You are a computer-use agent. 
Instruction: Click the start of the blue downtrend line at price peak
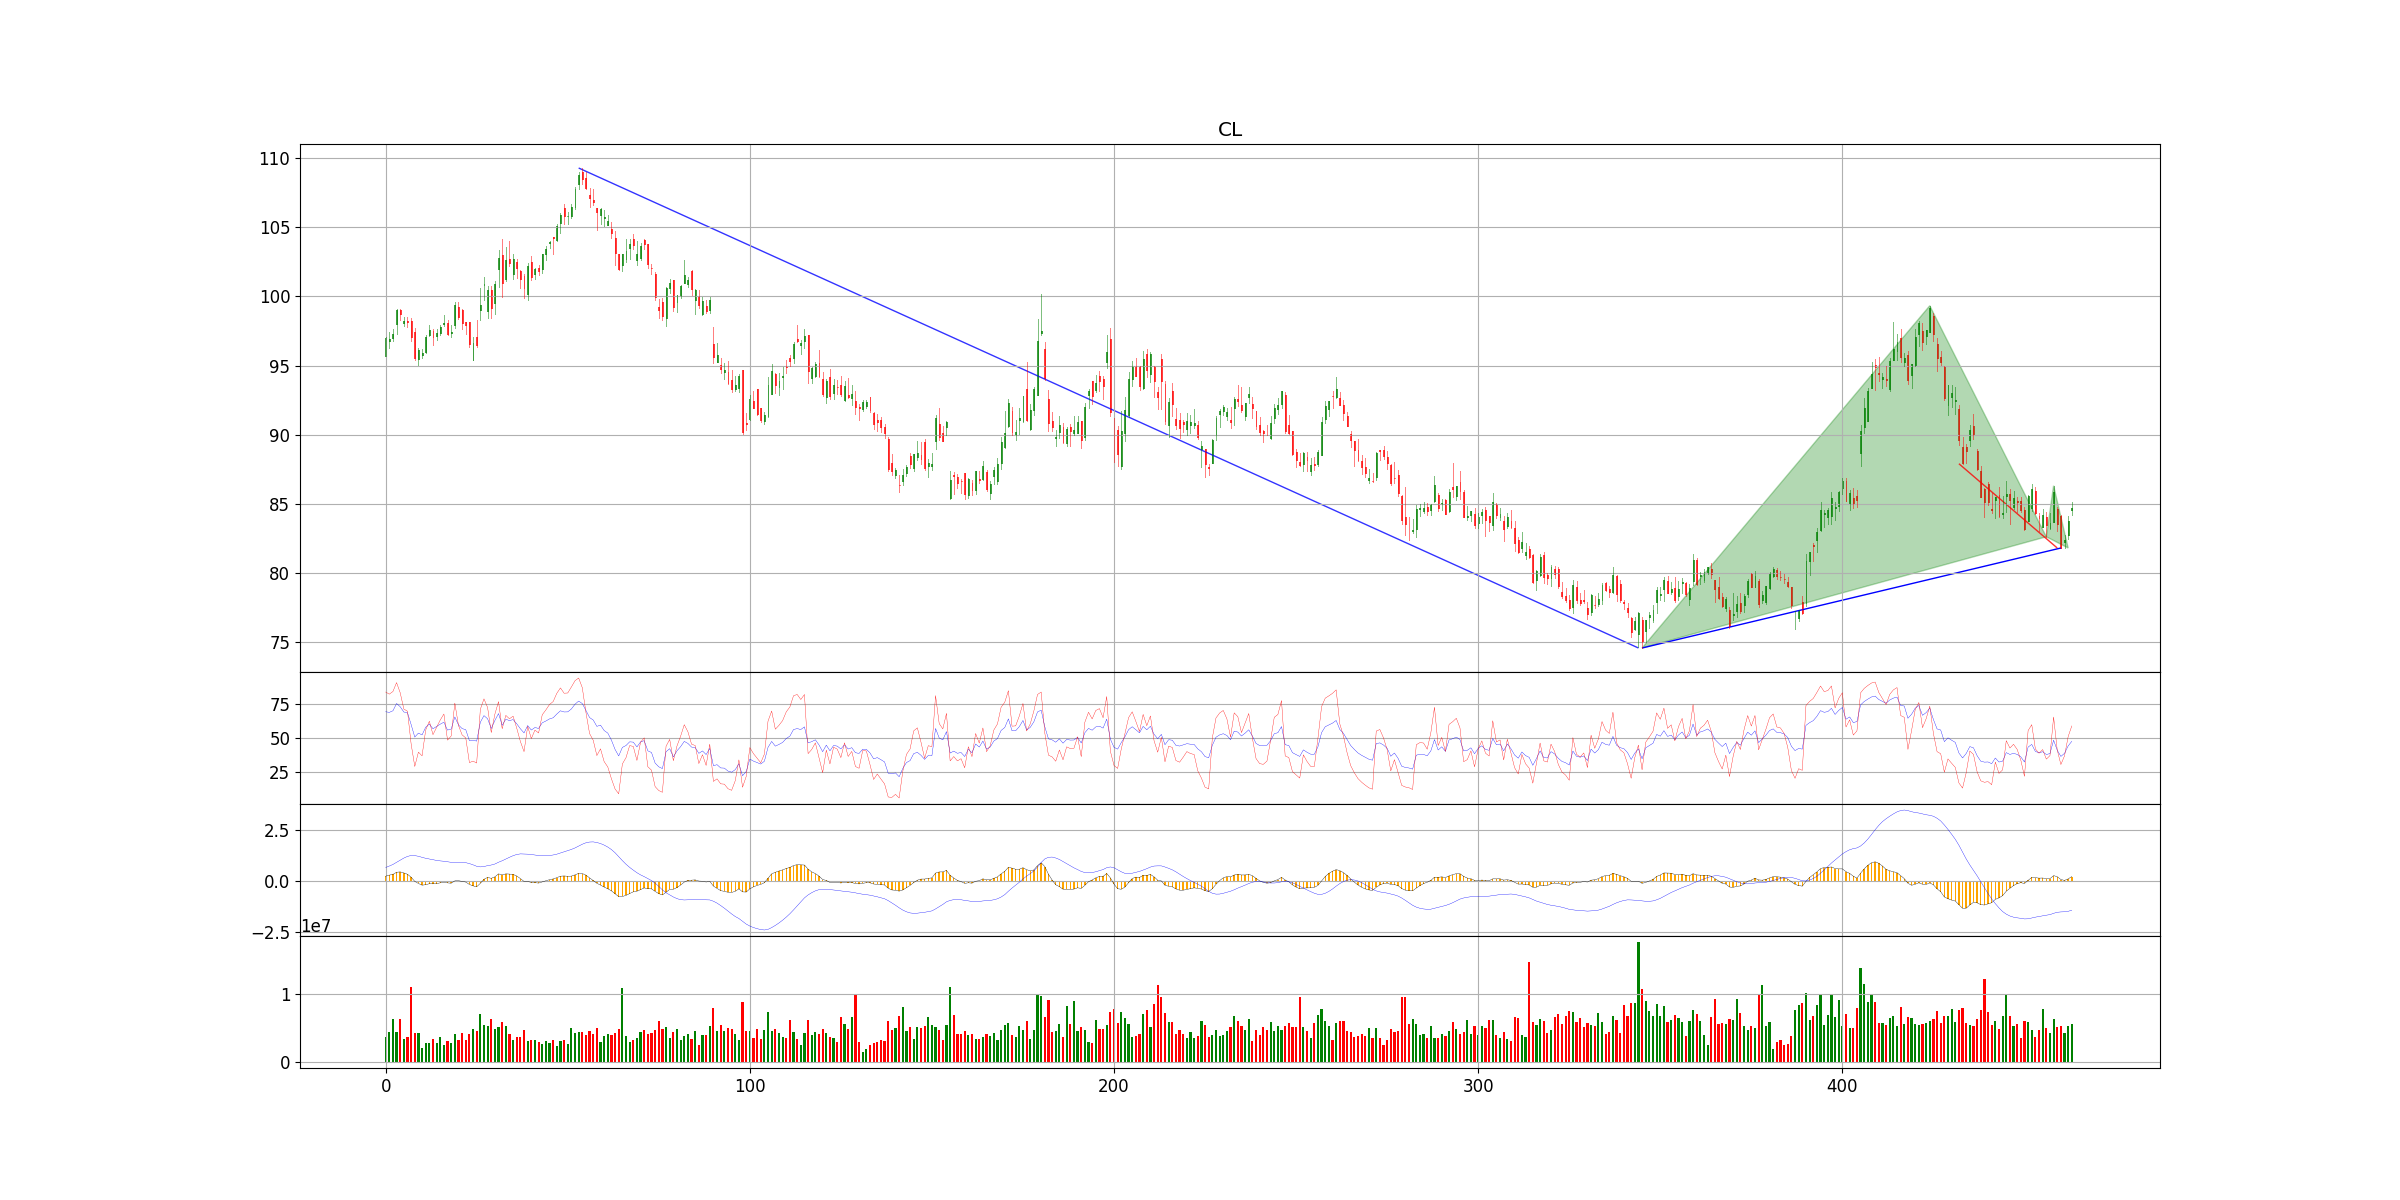tap(580, 169)
